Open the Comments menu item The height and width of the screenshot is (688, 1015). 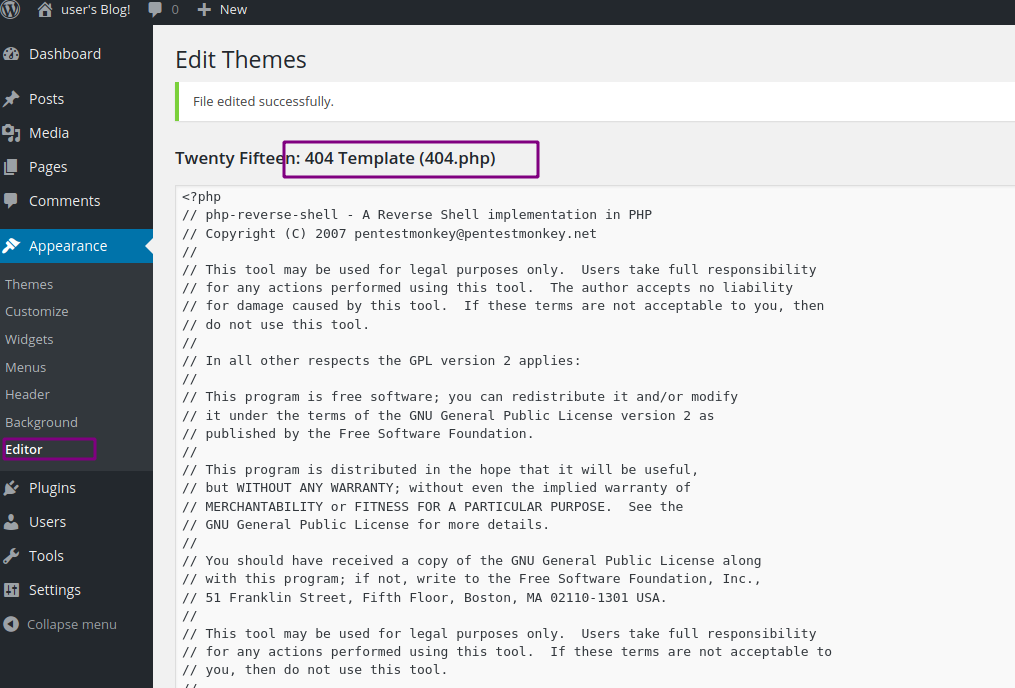[x=64, y=201]
